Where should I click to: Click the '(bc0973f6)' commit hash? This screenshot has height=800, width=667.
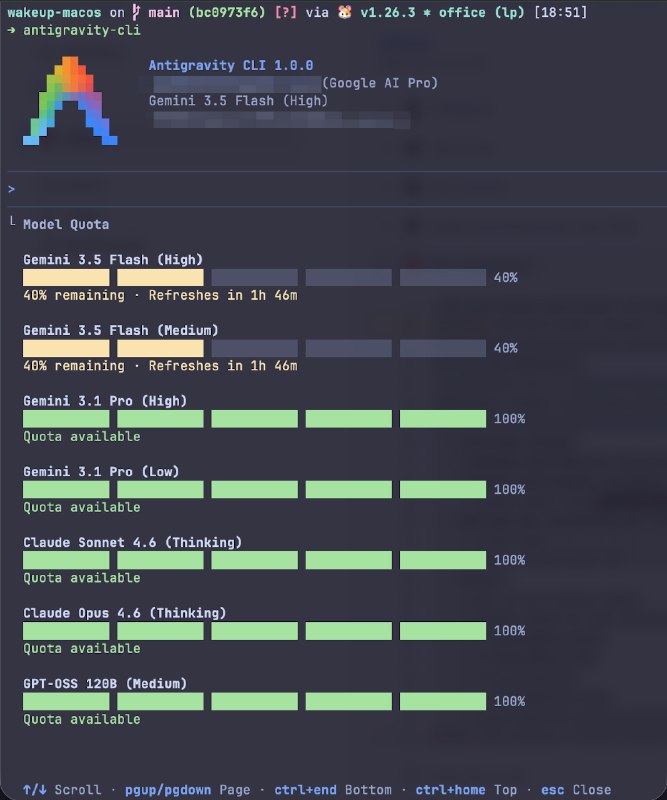tap(227, 12)
